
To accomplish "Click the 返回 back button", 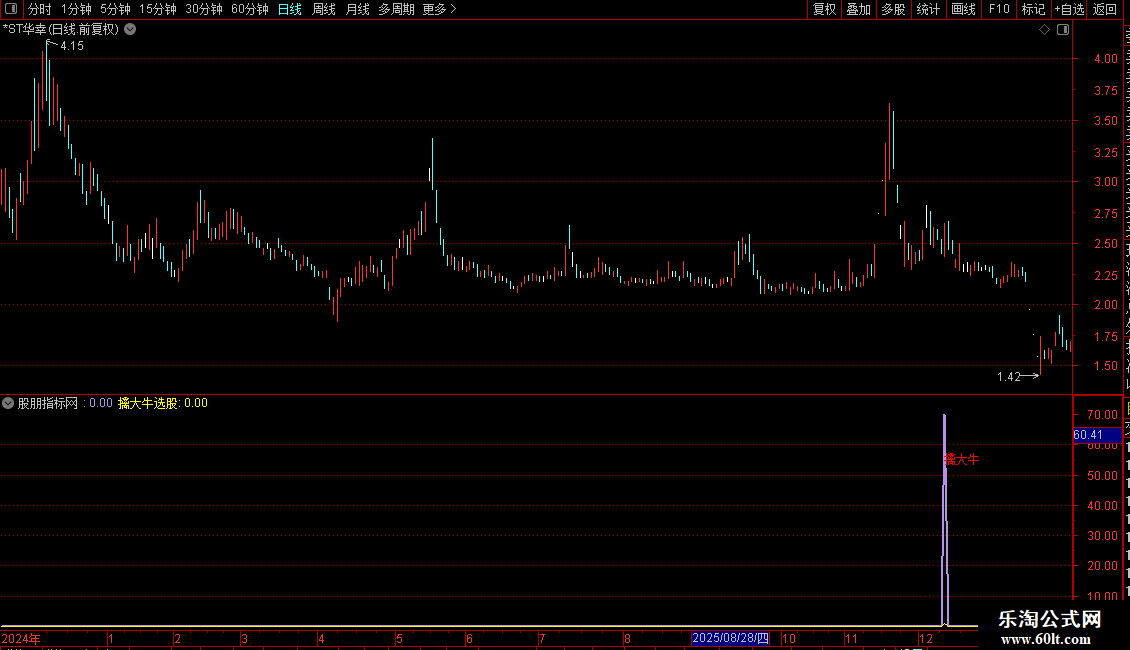I will pyautogui.click(x=1105, y=9).
